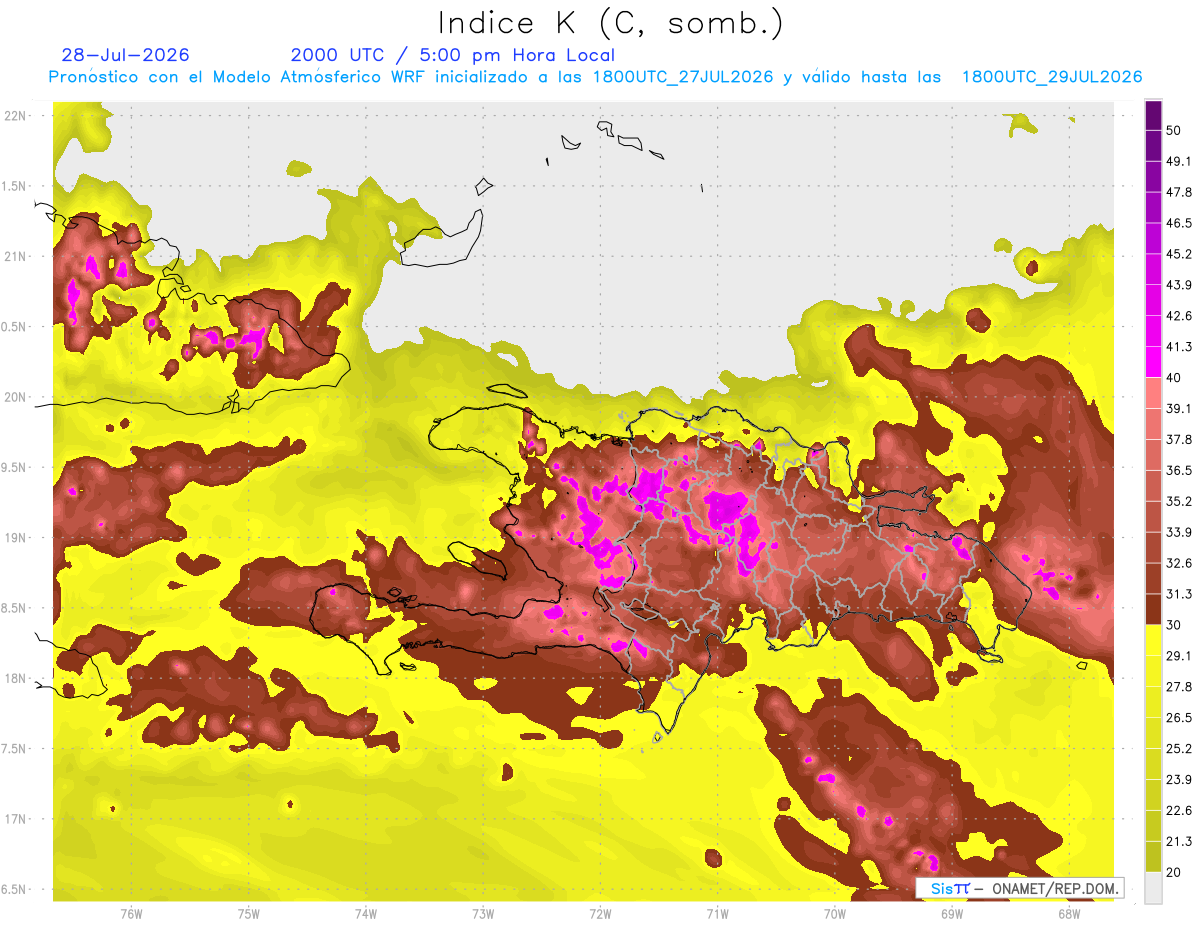Select the yellow swatch between 29.1 and 30
The height and width of the screenshot is (927, 1200).
[x=1154, y=641]
